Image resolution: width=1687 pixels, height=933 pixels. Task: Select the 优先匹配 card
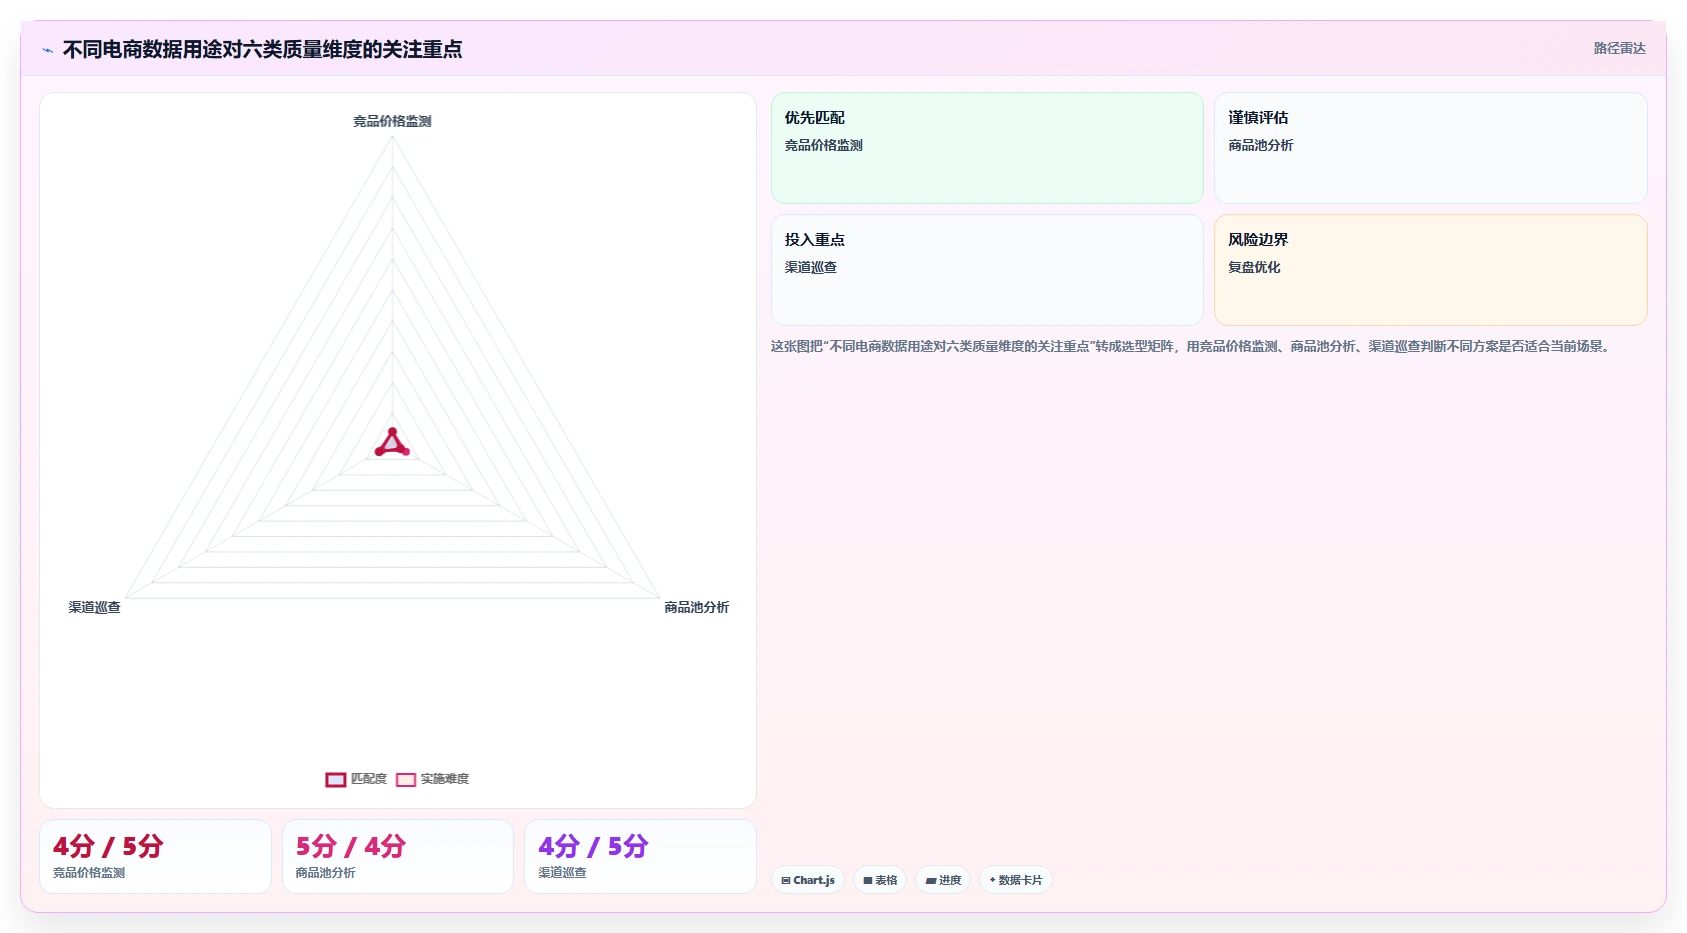987,148
